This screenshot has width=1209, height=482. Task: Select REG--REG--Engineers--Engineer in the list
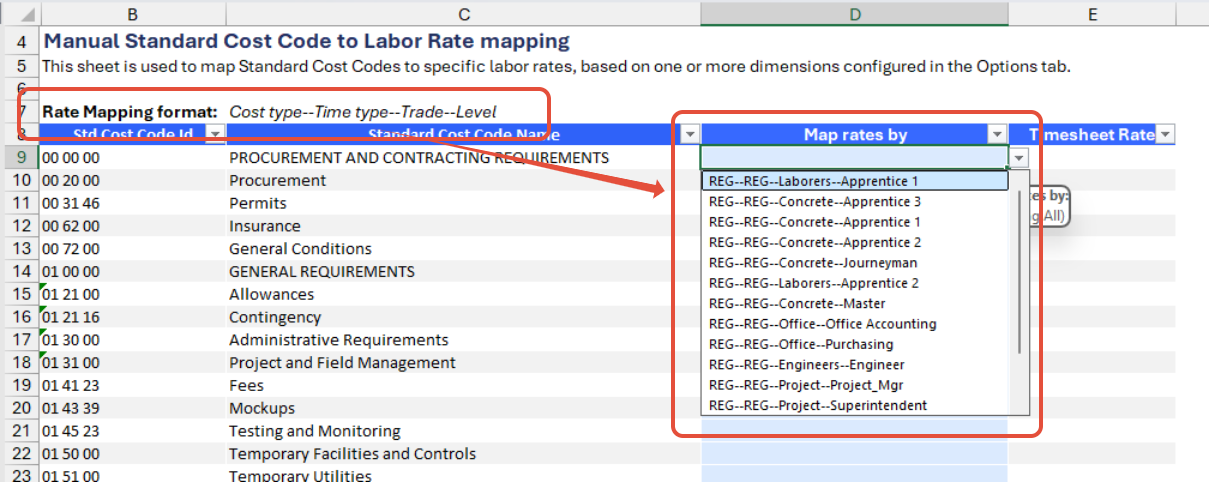(806, 365)
